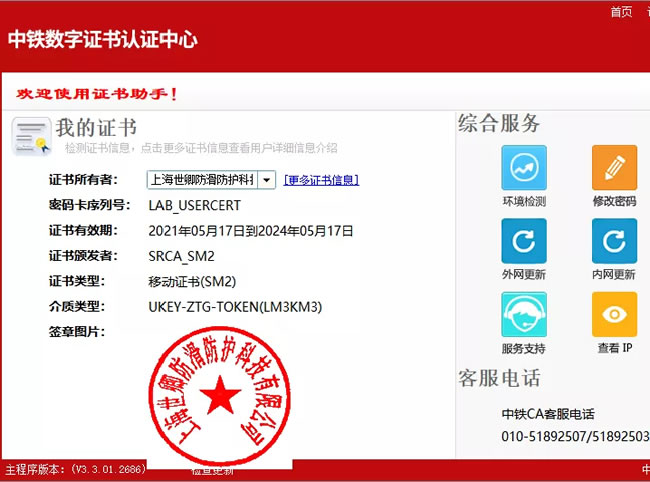The width and height of the screenshot is (650, 482).
Task: Go to 首页 in the top menu
Action: coord(621,12)
